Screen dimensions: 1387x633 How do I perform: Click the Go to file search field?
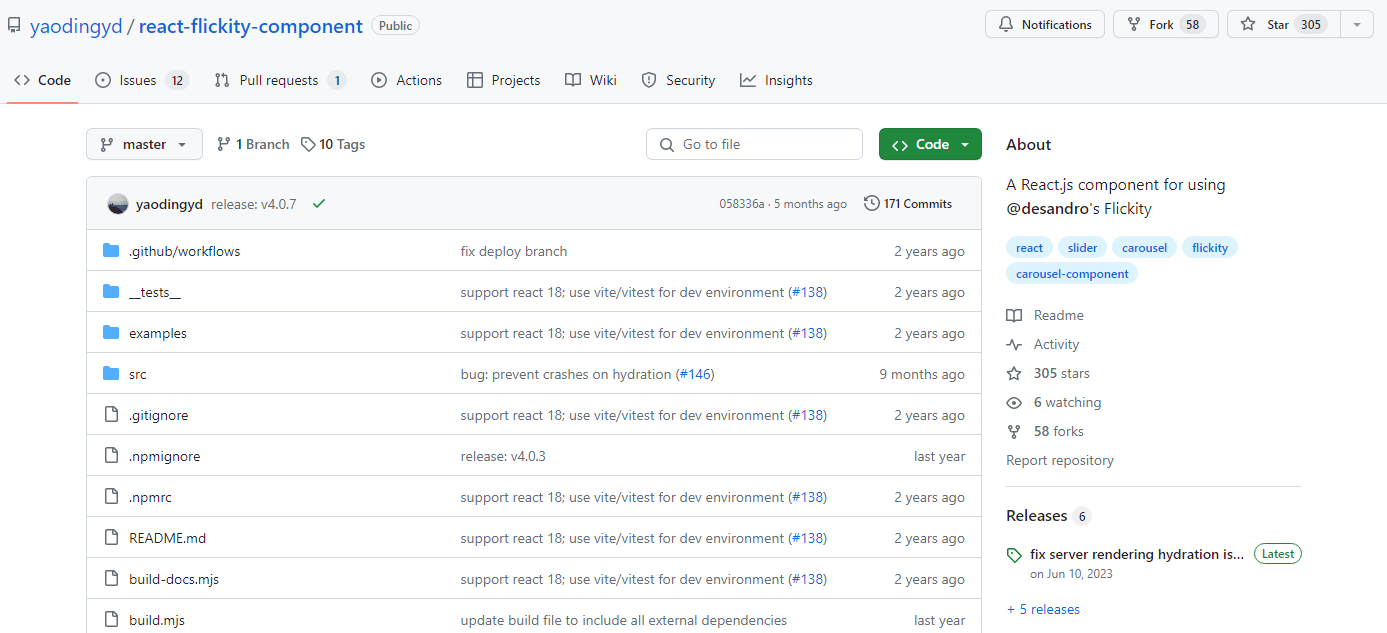[754, 144]
